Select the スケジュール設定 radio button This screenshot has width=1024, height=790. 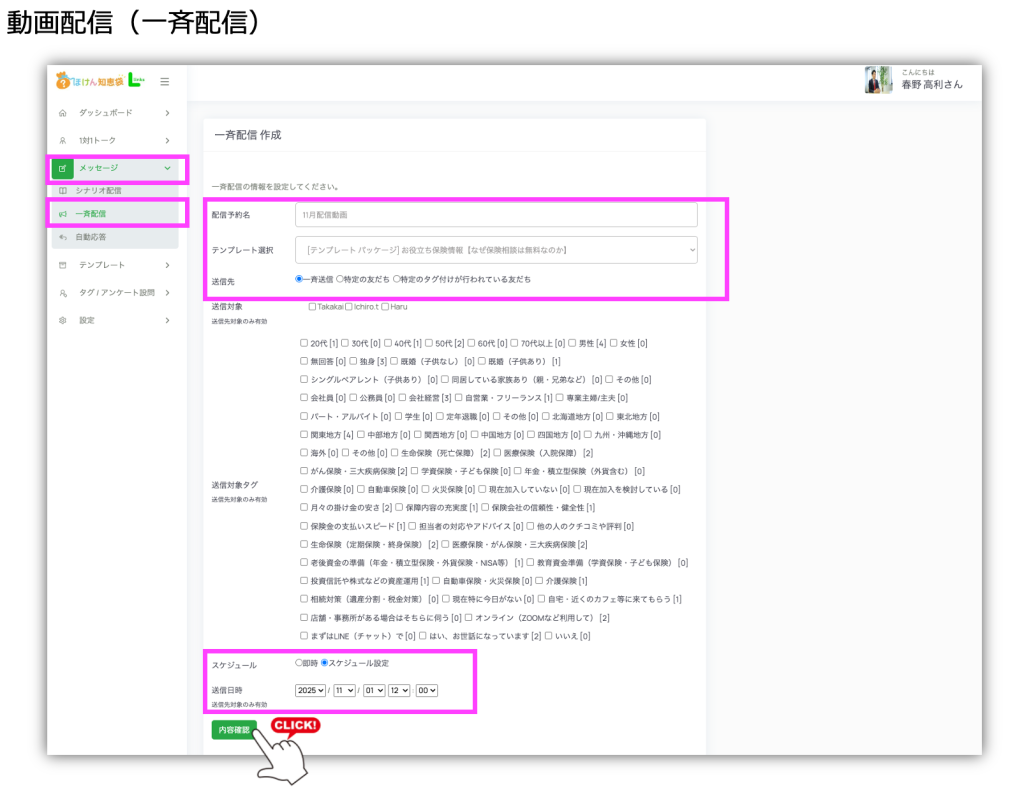(x=325, y=663)
